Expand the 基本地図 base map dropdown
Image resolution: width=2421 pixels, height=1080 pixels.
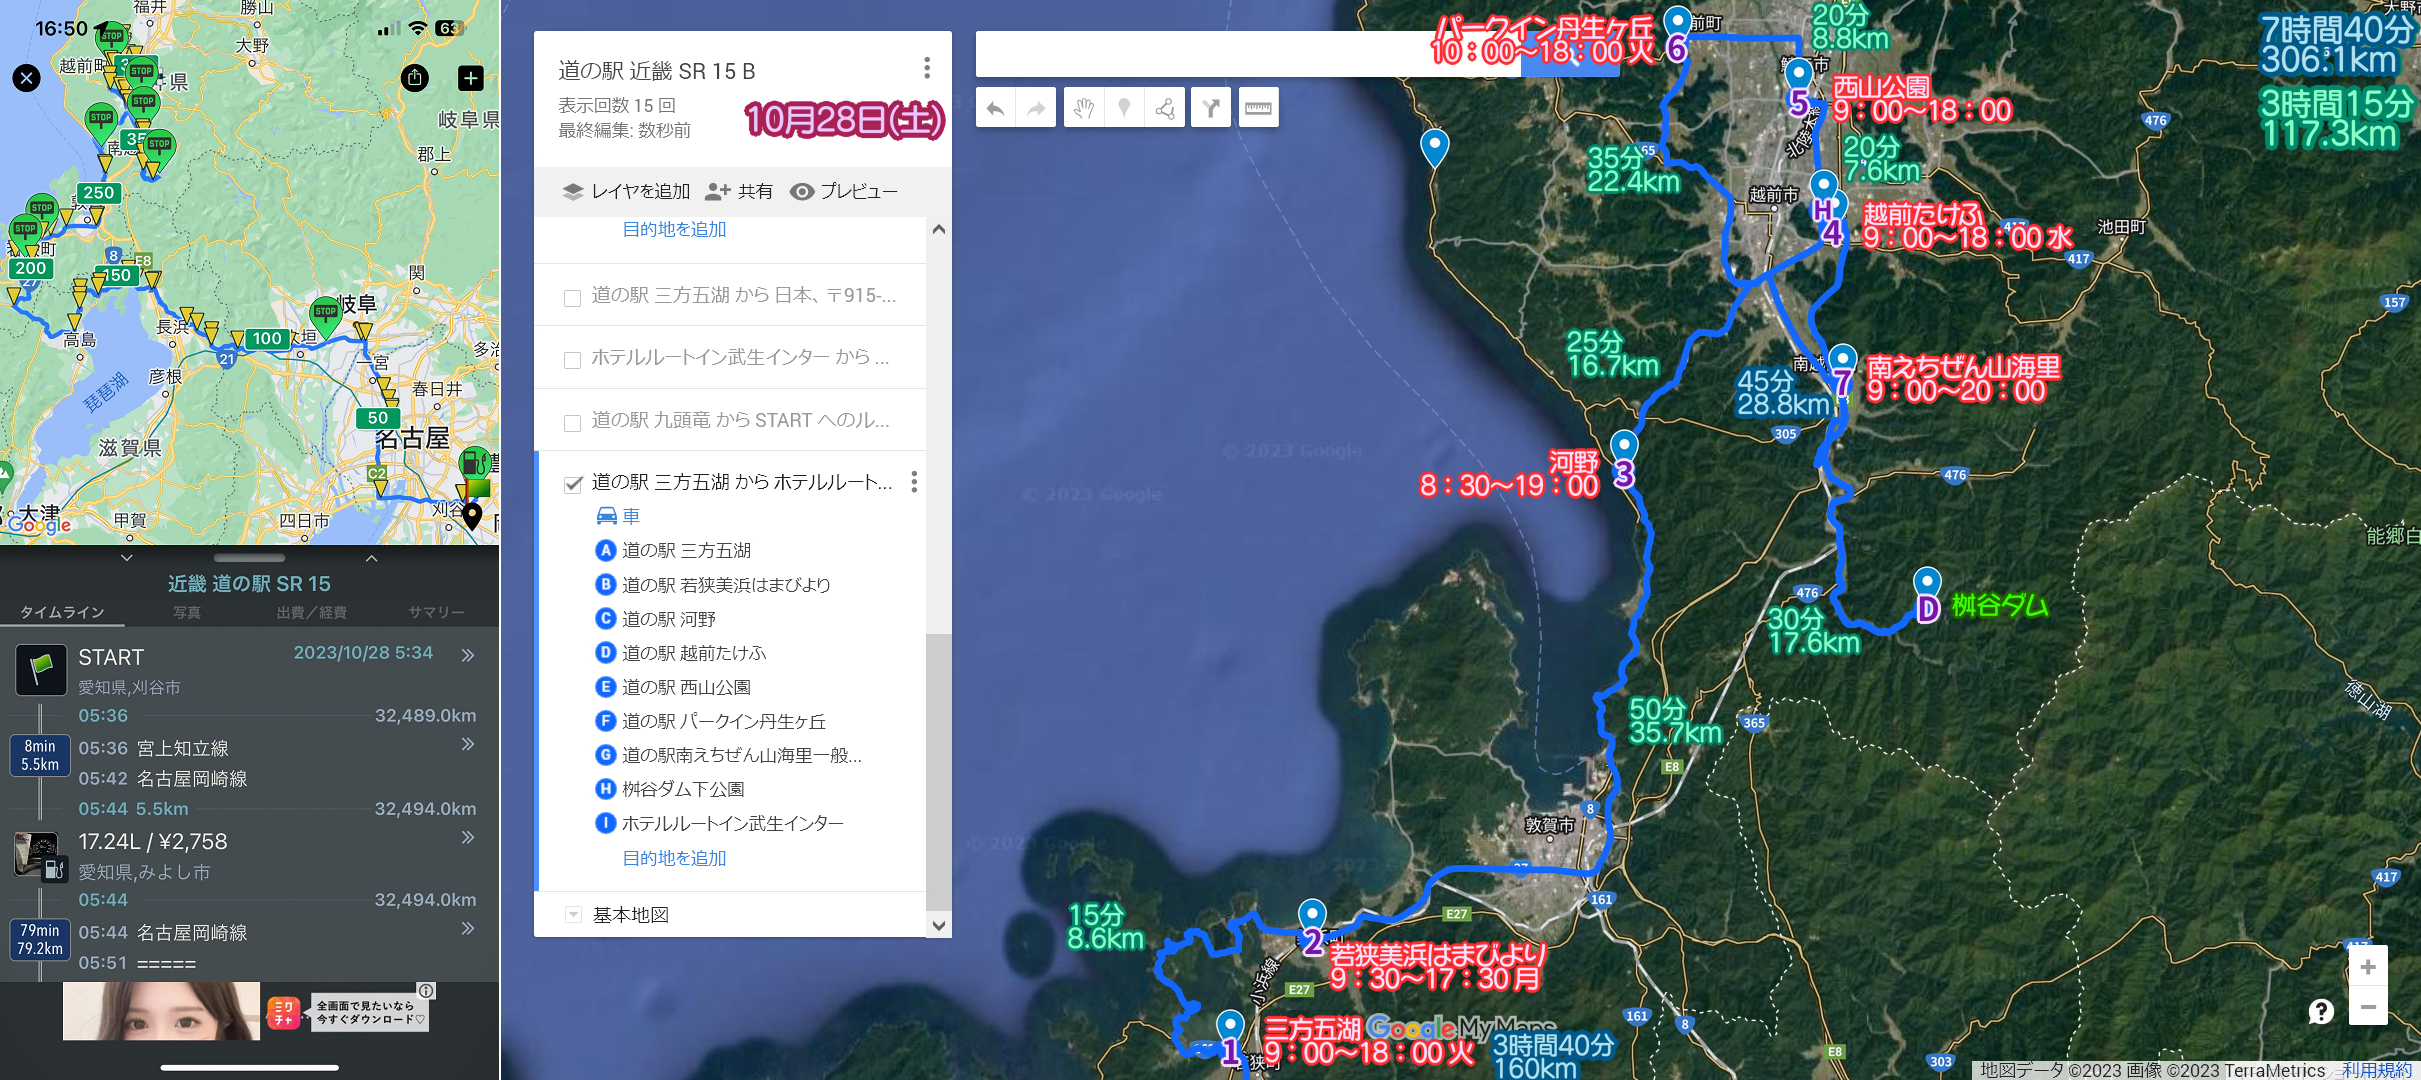(573, 914)
